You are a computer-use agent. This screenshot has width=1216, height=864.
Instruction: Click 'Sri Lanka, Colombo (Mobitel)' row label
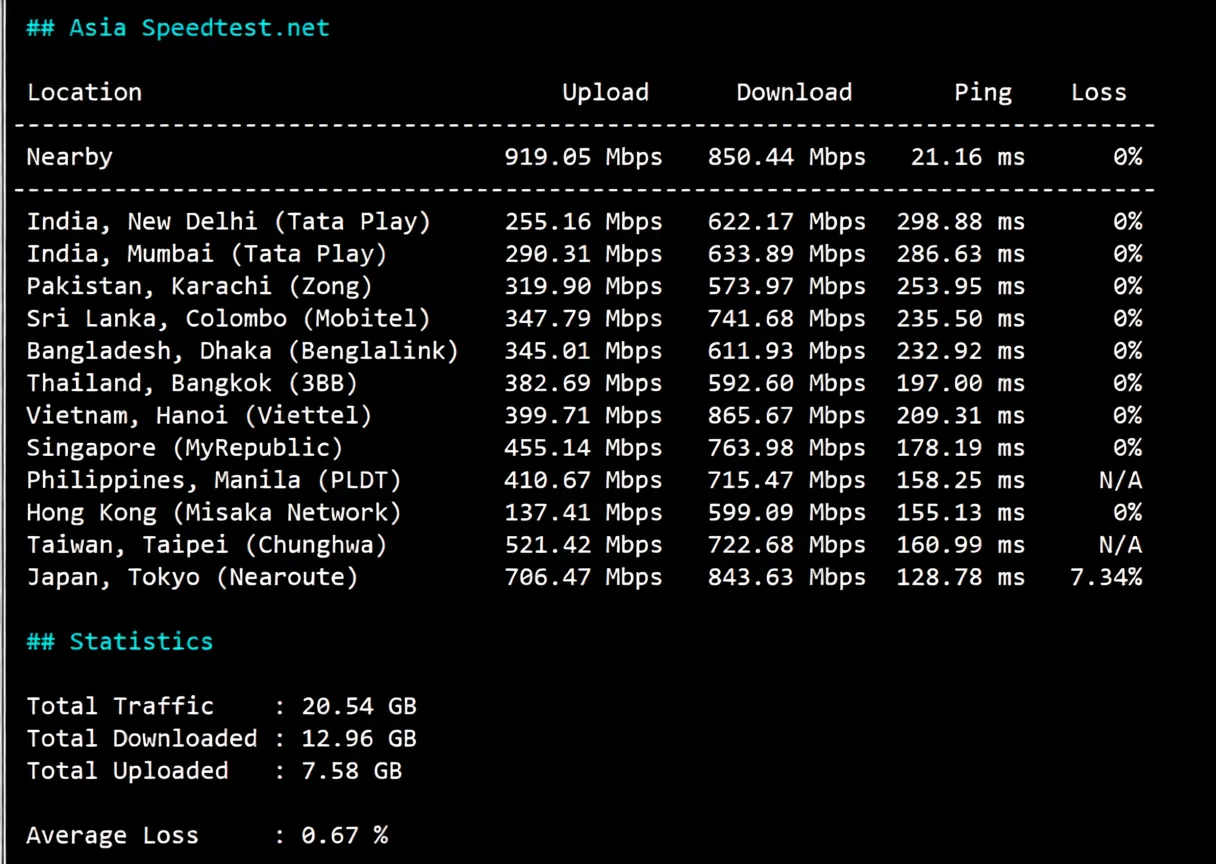tap(229, 319)
